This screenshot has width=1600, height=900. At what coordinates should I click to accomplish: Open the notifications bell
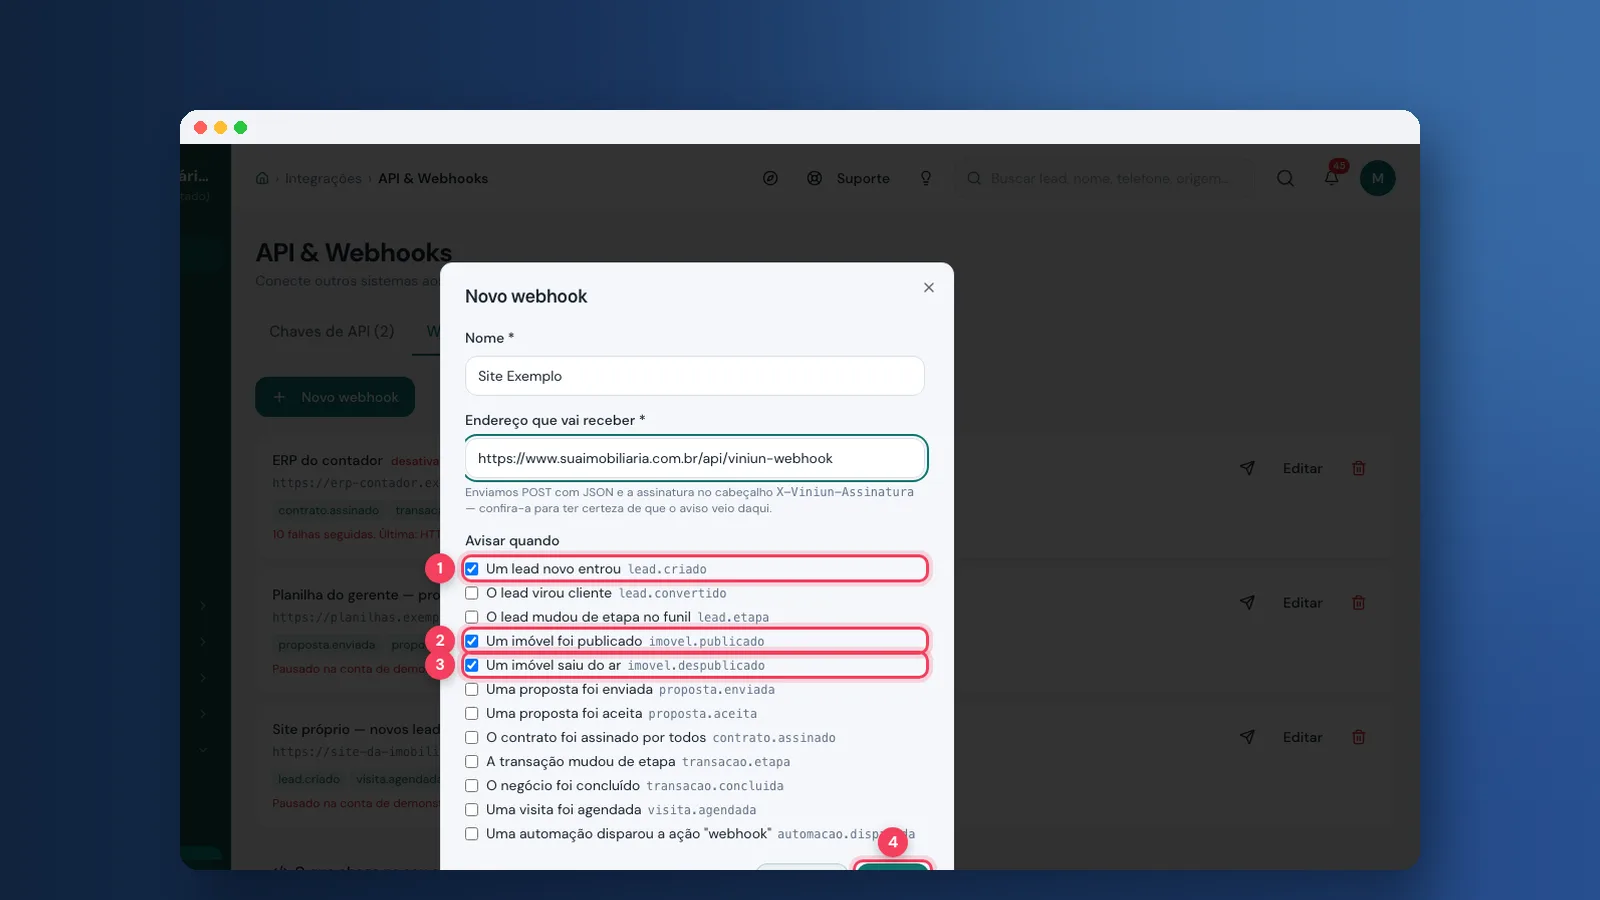coord(1332,178)
